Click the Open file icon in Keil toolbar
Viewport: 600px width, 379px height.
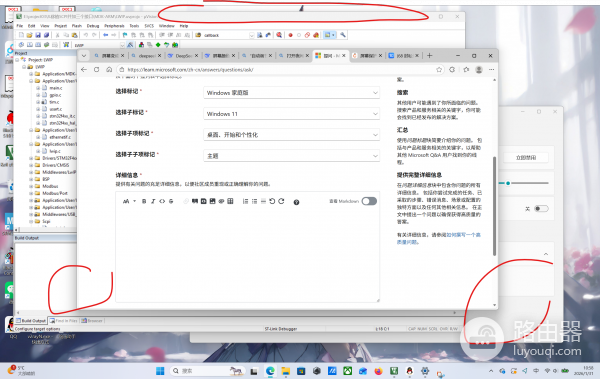[x=29, y=35]
